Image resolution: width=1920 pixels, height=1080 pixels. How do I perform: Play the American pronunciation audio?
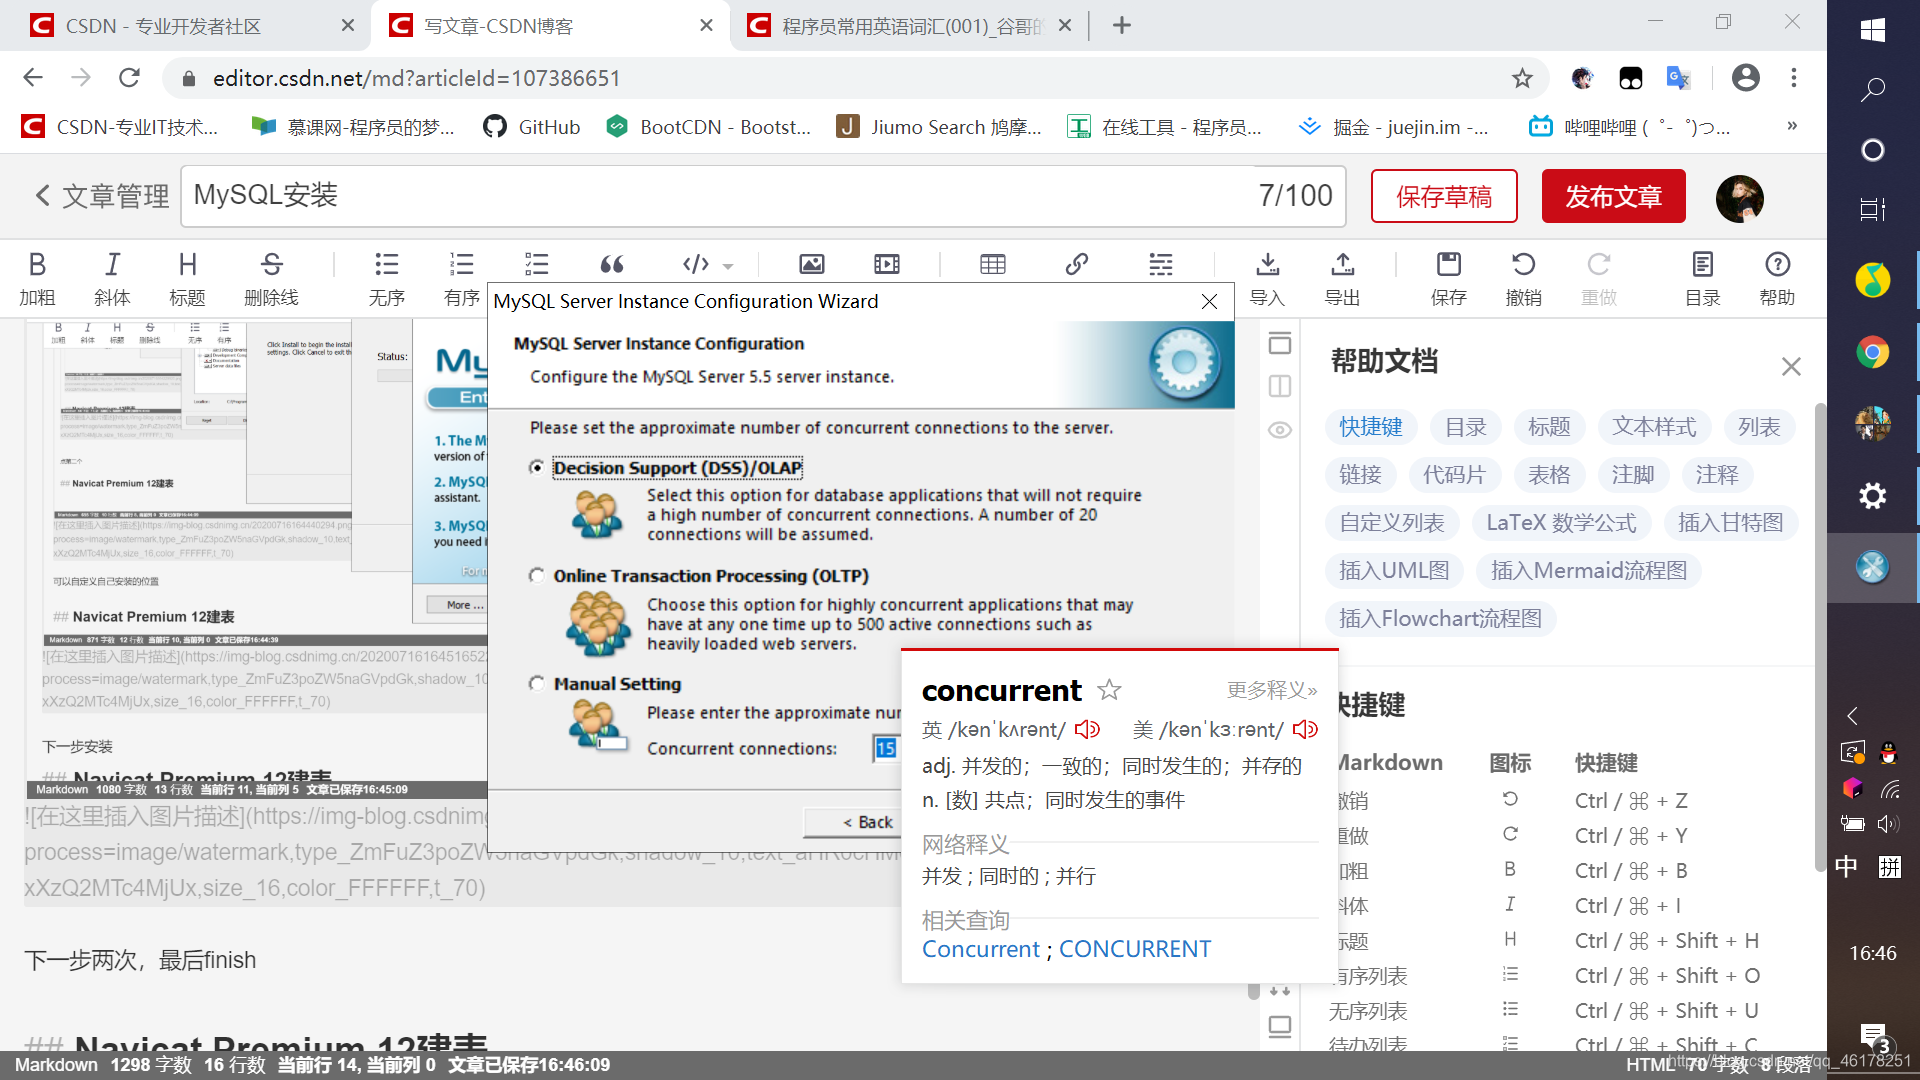(1305, 730)
